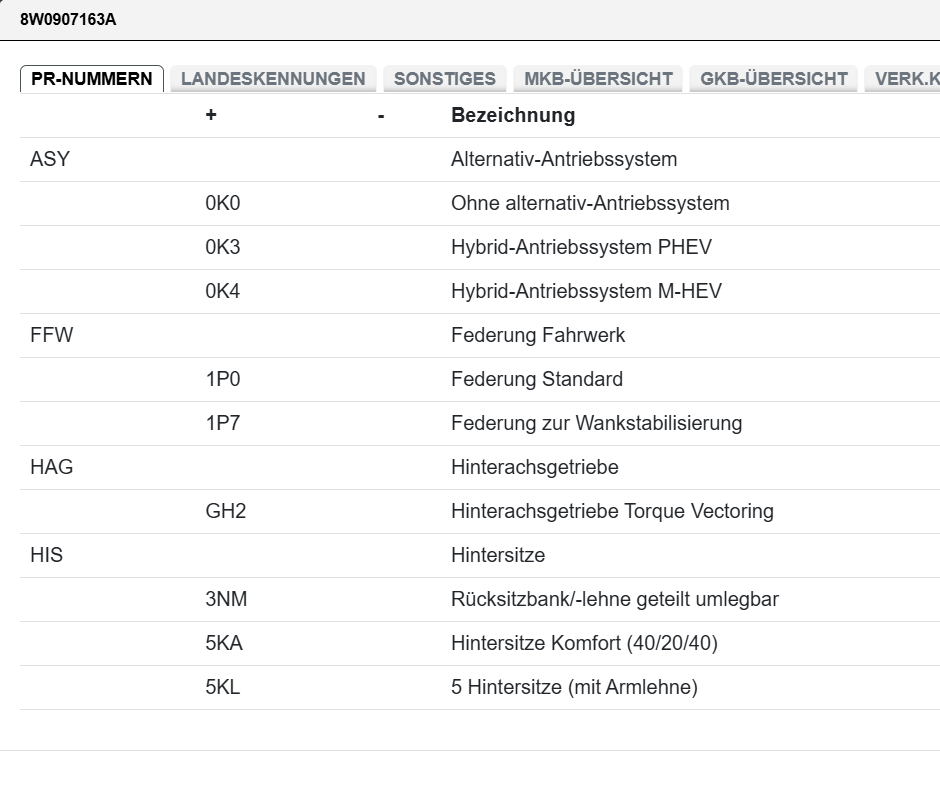Click the 0K0 PR number

click(223, 203)
